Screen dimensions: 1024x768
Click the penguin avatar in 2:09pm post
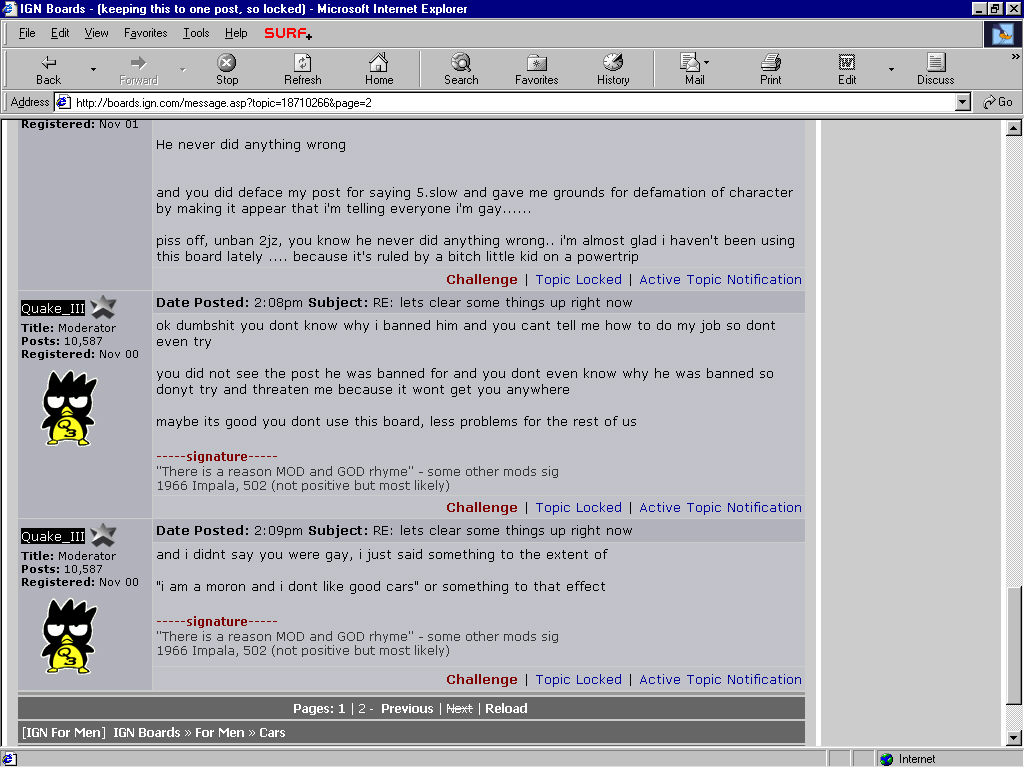(x=69, y=636)
